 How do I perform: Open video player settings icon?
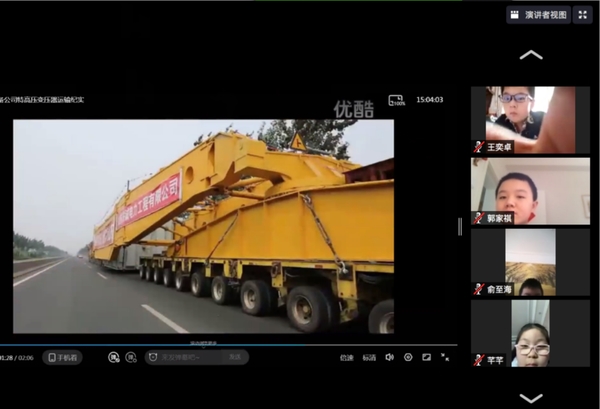tap(408, 357)
